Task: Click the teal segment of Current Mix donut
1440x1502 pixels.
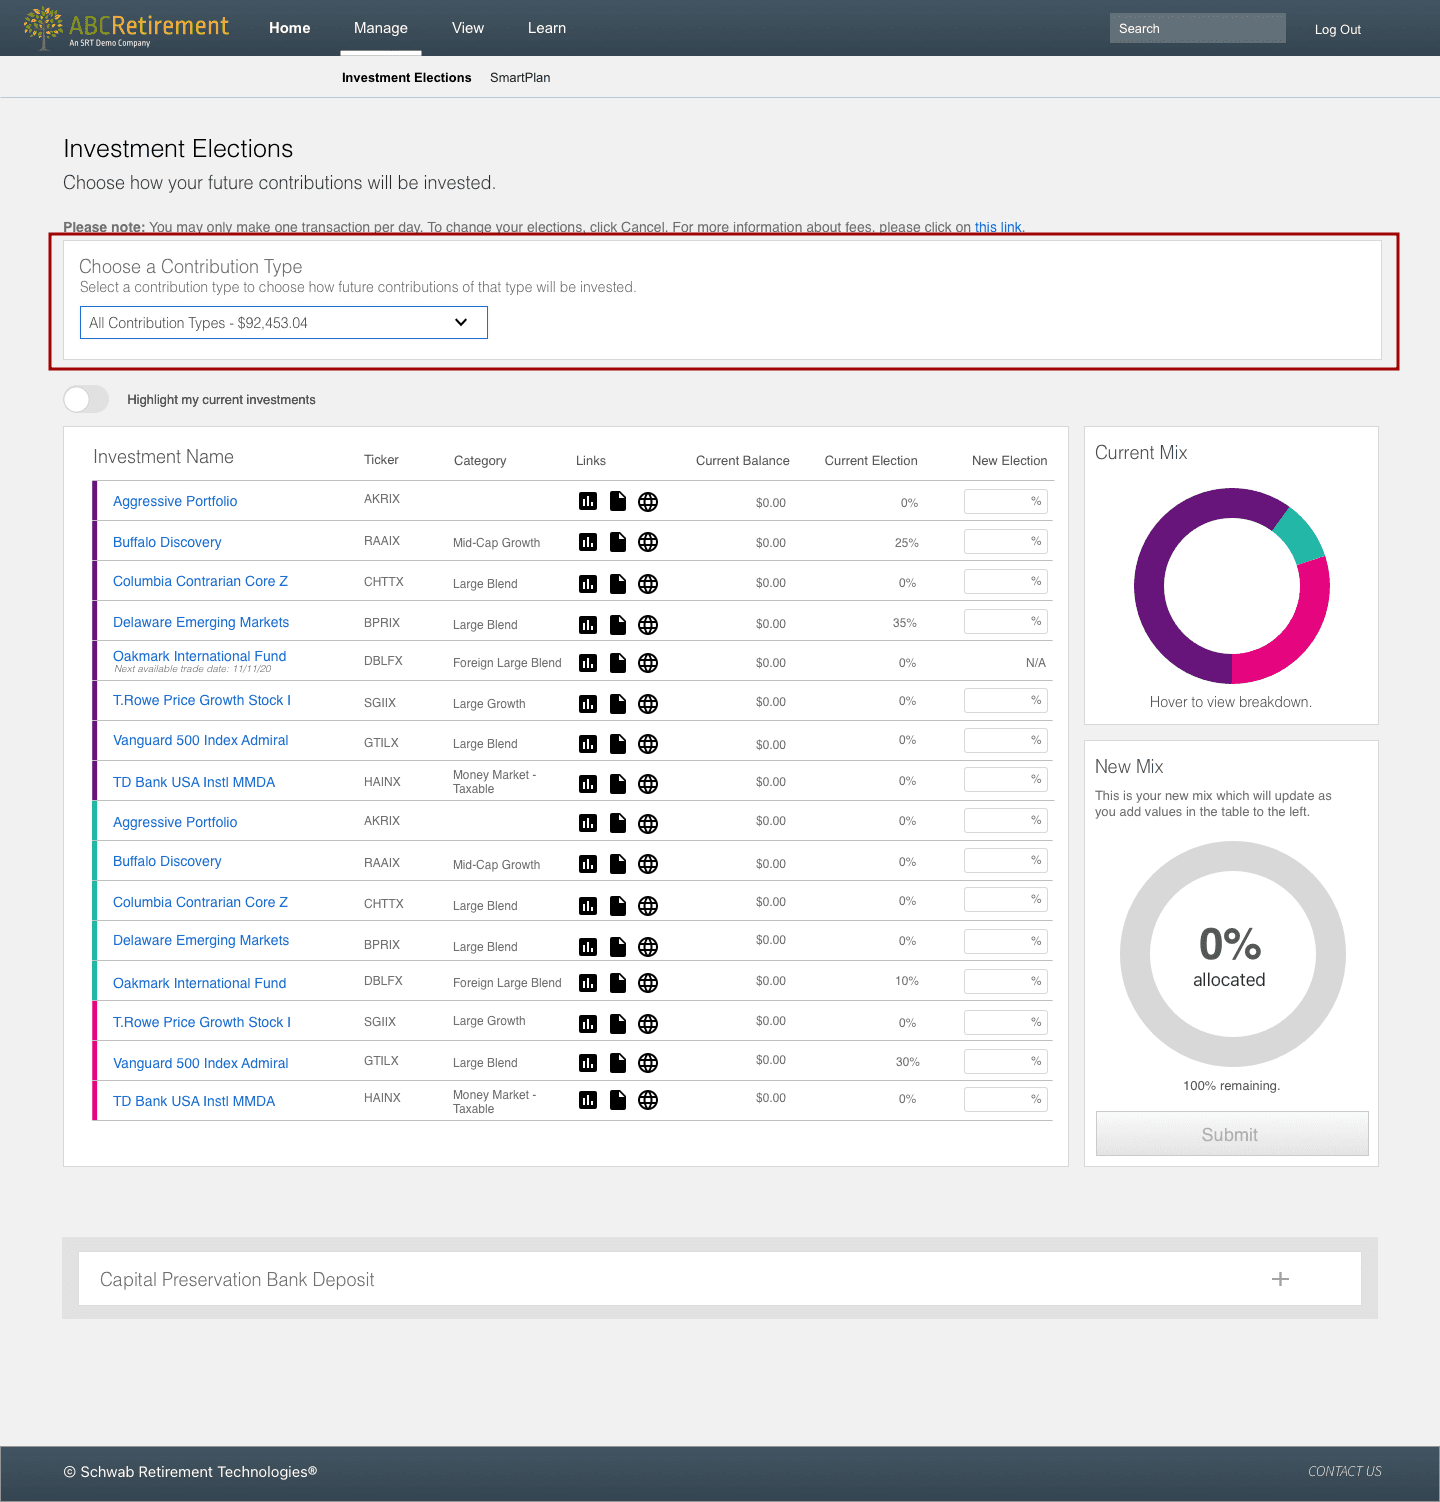Action: [x=1300, y=535]
